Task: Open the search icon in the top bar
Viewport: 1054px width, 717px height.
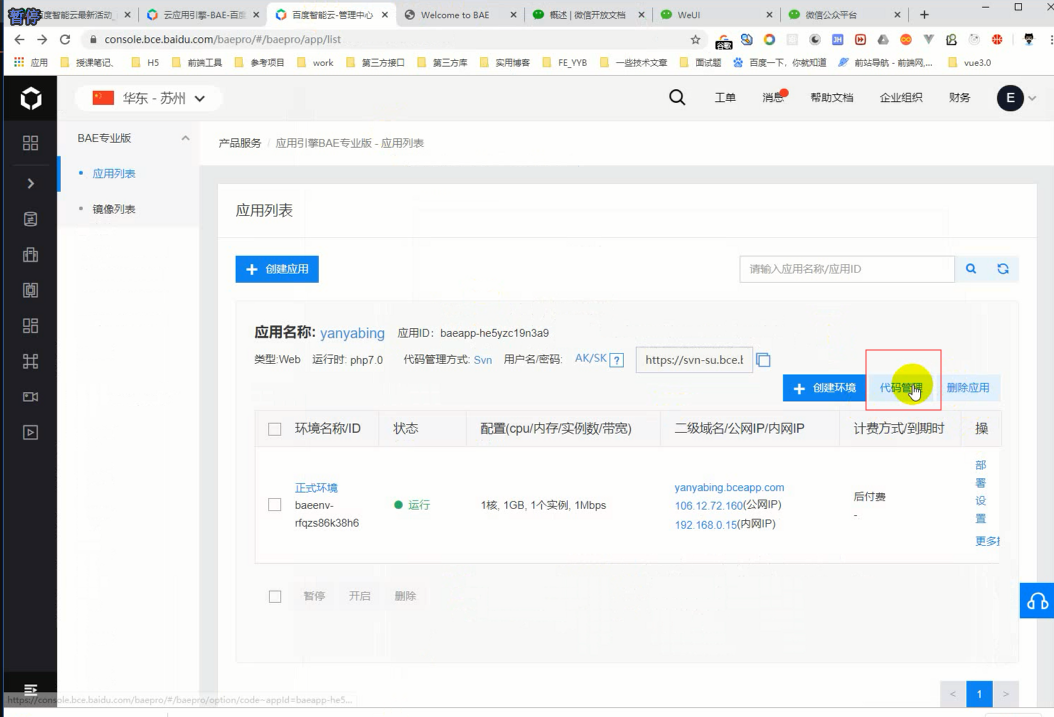Action: (x=676, y=98)
